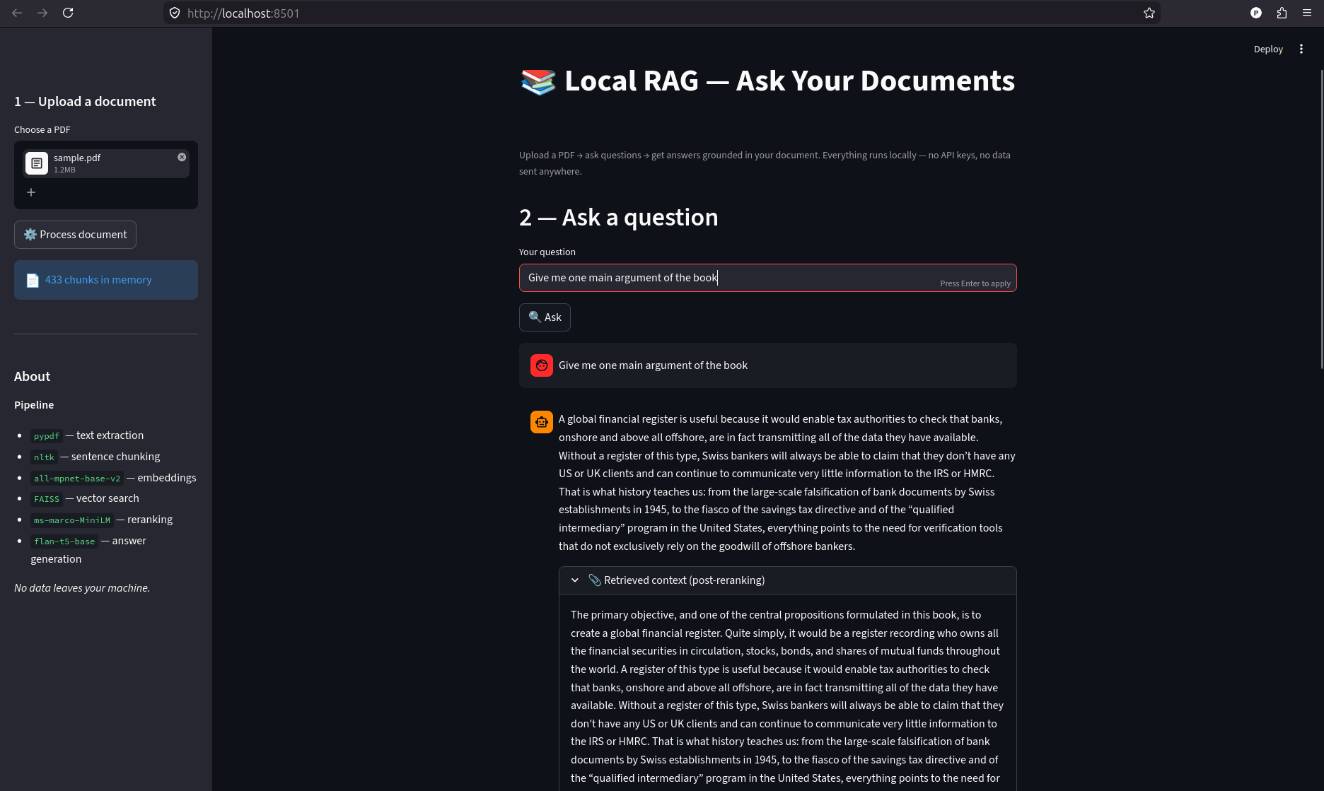1324x791 pixels.
Task: Click the sample.pdf file icon
Action: tap(37, 163)
